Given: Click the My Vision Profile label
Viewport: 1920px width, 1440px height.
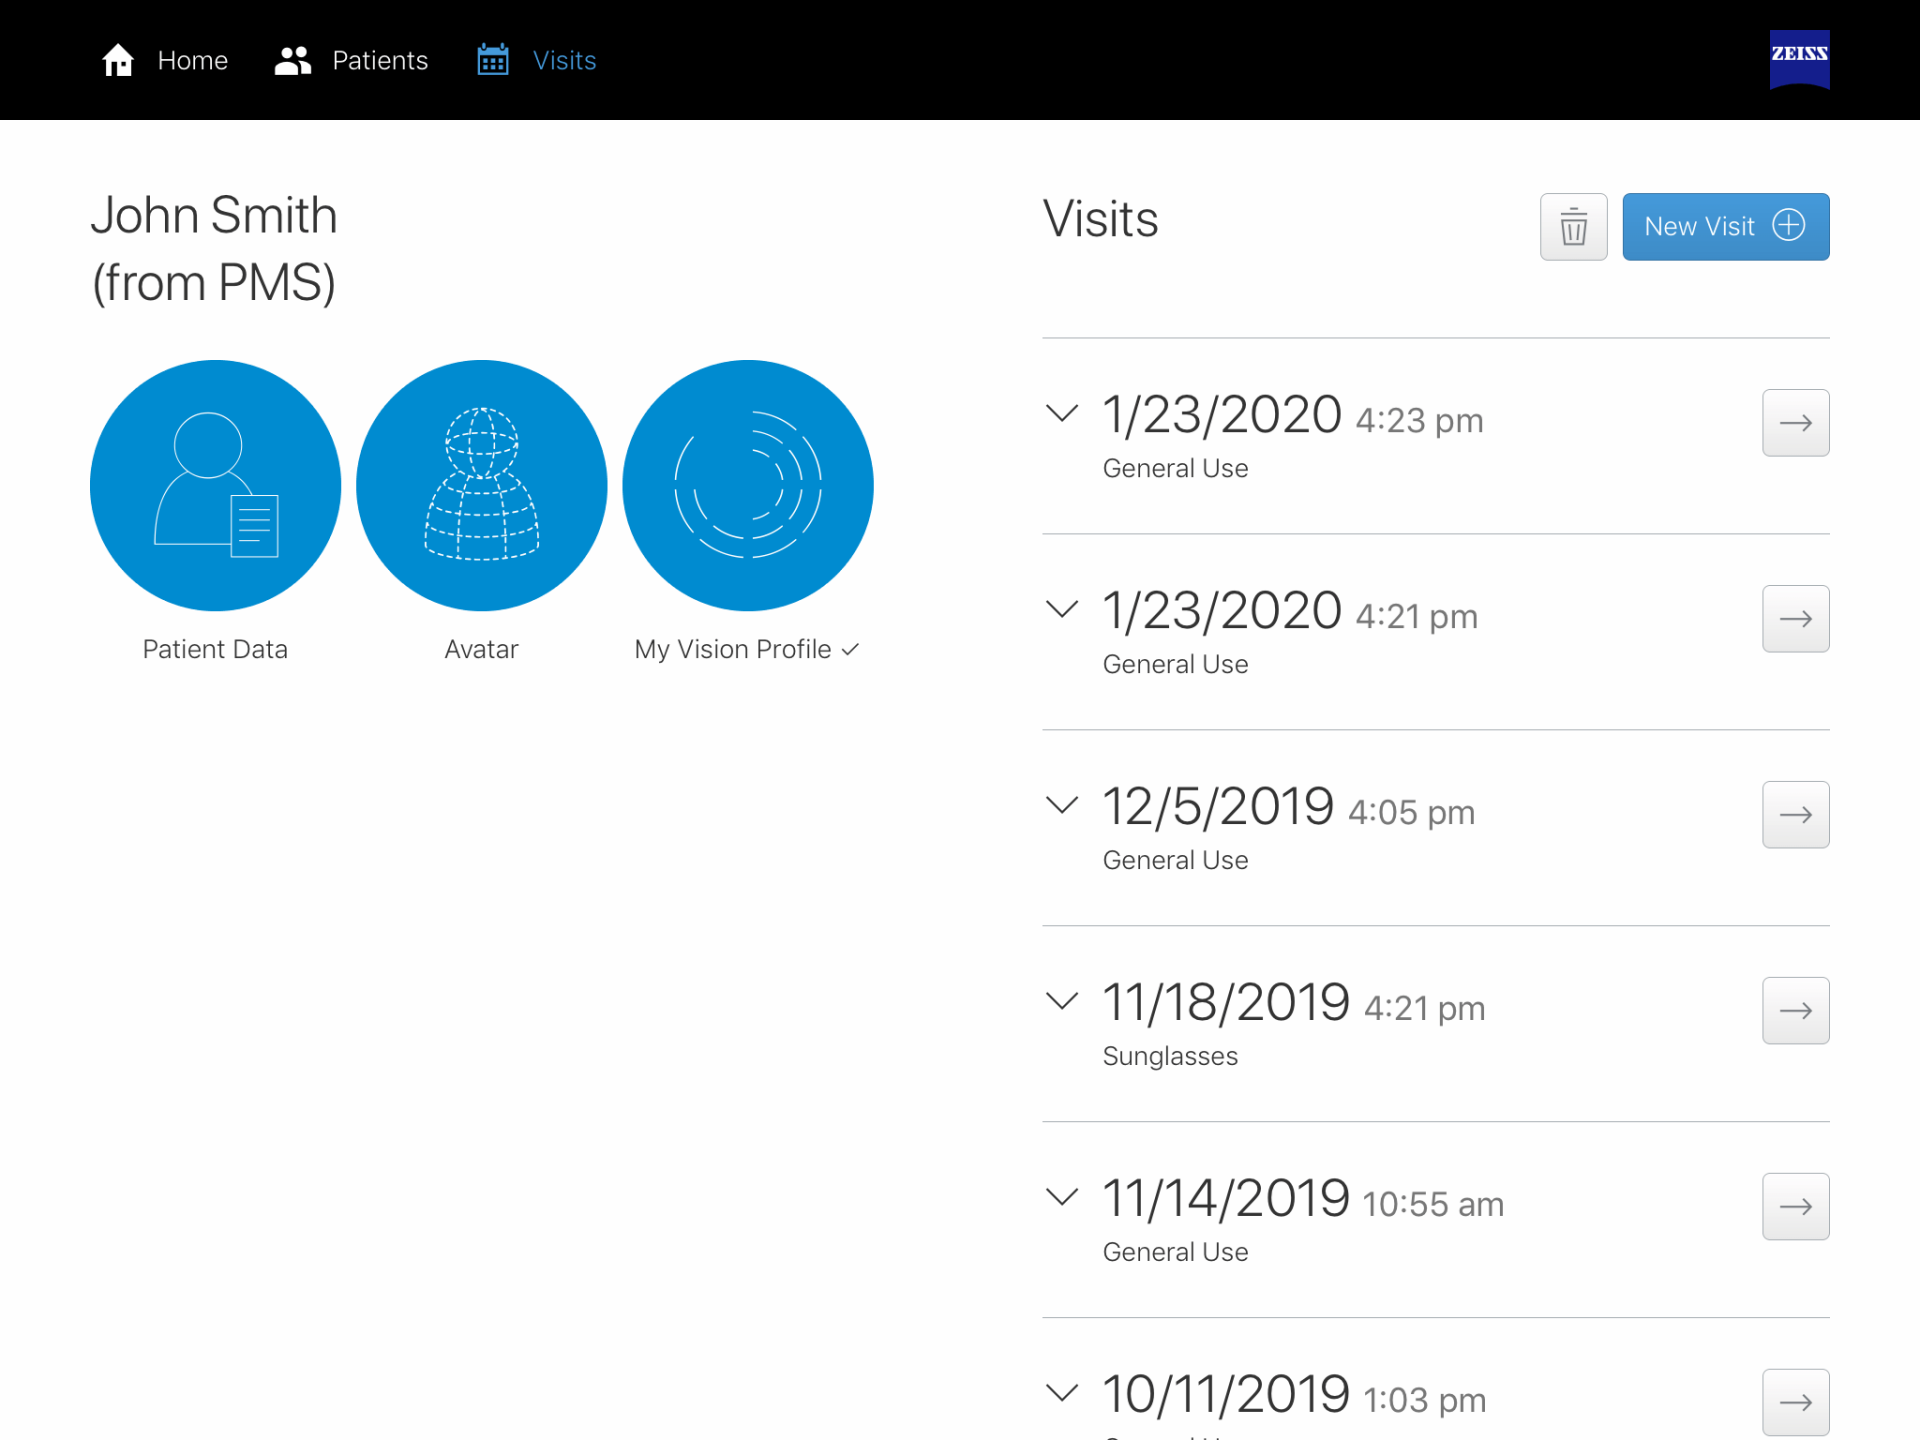Looking at the screenshot, I should (733, 649).
